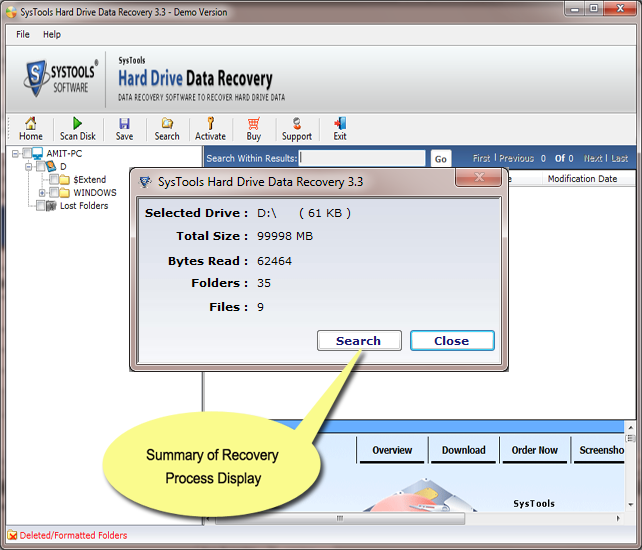Click the app icon in main title bar
This screenshot has width=642, height=550.
pos(12,12)
